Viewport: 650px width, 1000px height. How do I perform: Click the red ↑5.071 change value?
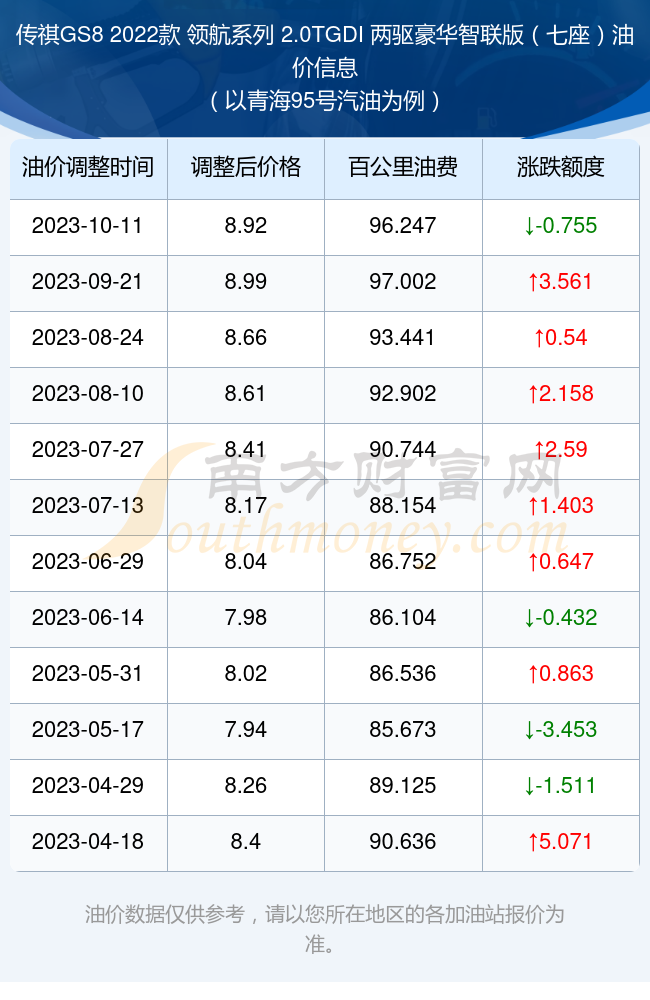tap(561, 842)
